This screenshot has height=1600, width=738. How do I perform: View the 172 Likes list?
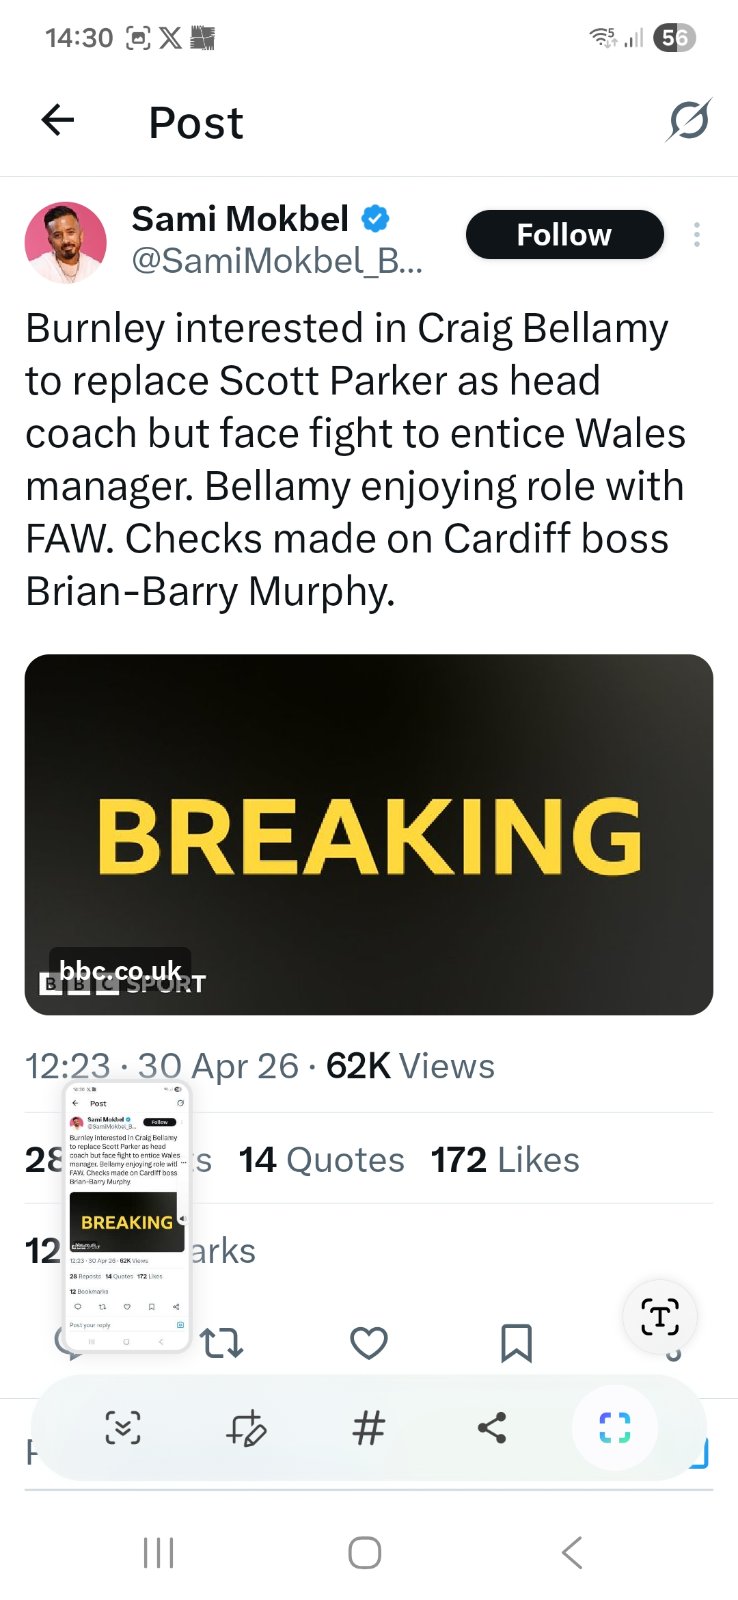click(x=505, y=1160)
